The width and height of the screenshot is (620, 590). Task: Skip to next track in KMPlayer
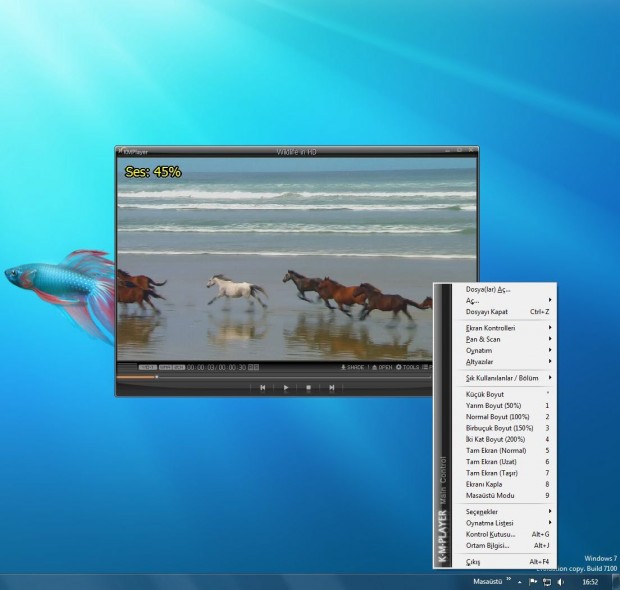click(x=331, y=388)
